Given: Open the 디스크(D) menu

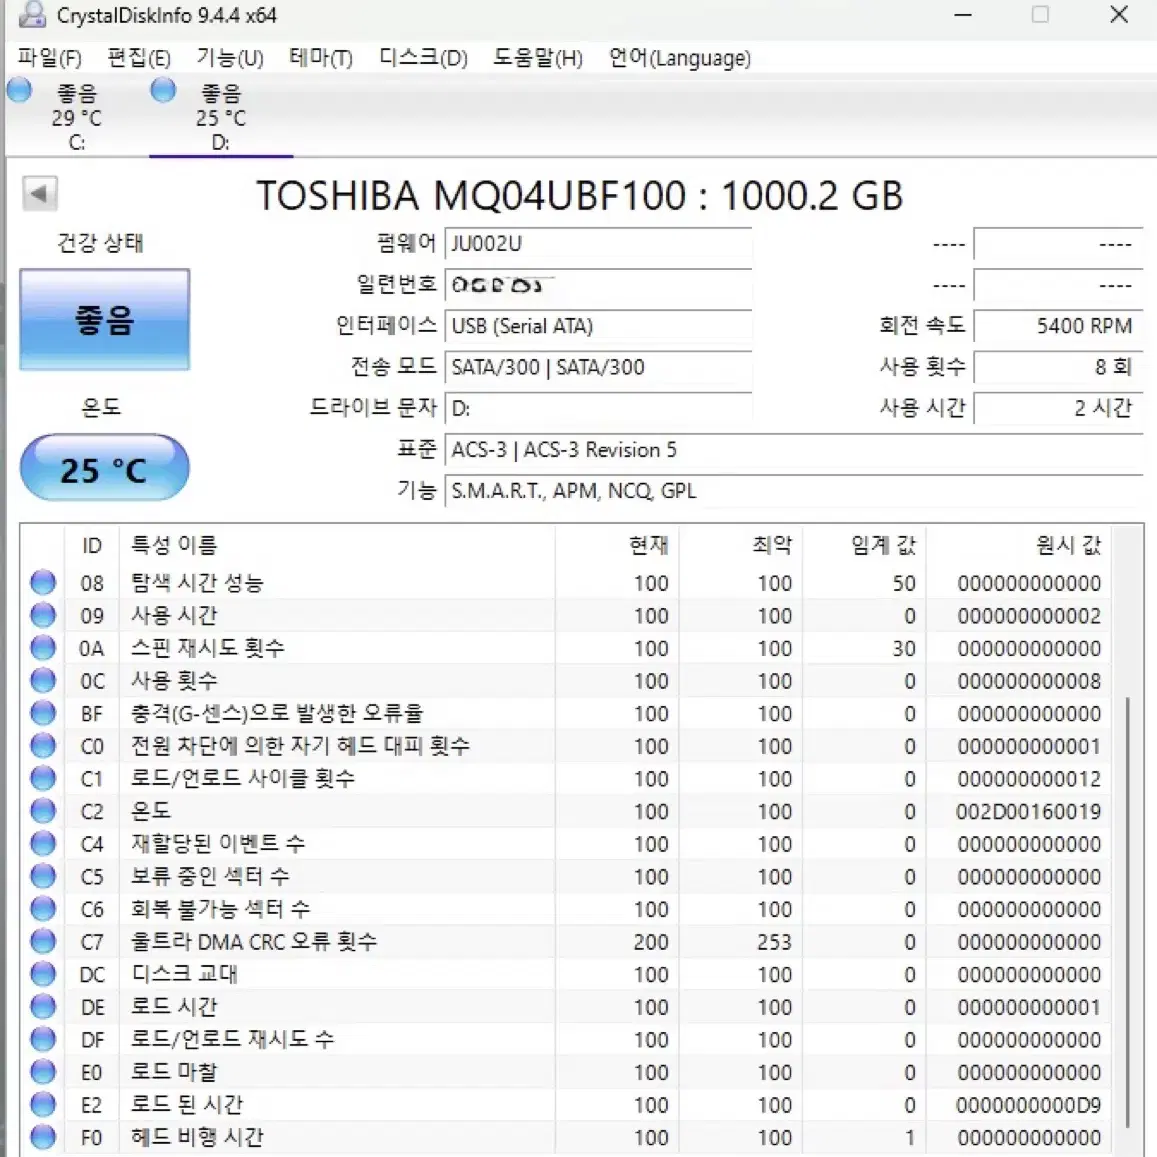Looking at the screenshot, I should pyautogui.click(x=424, y=58).
